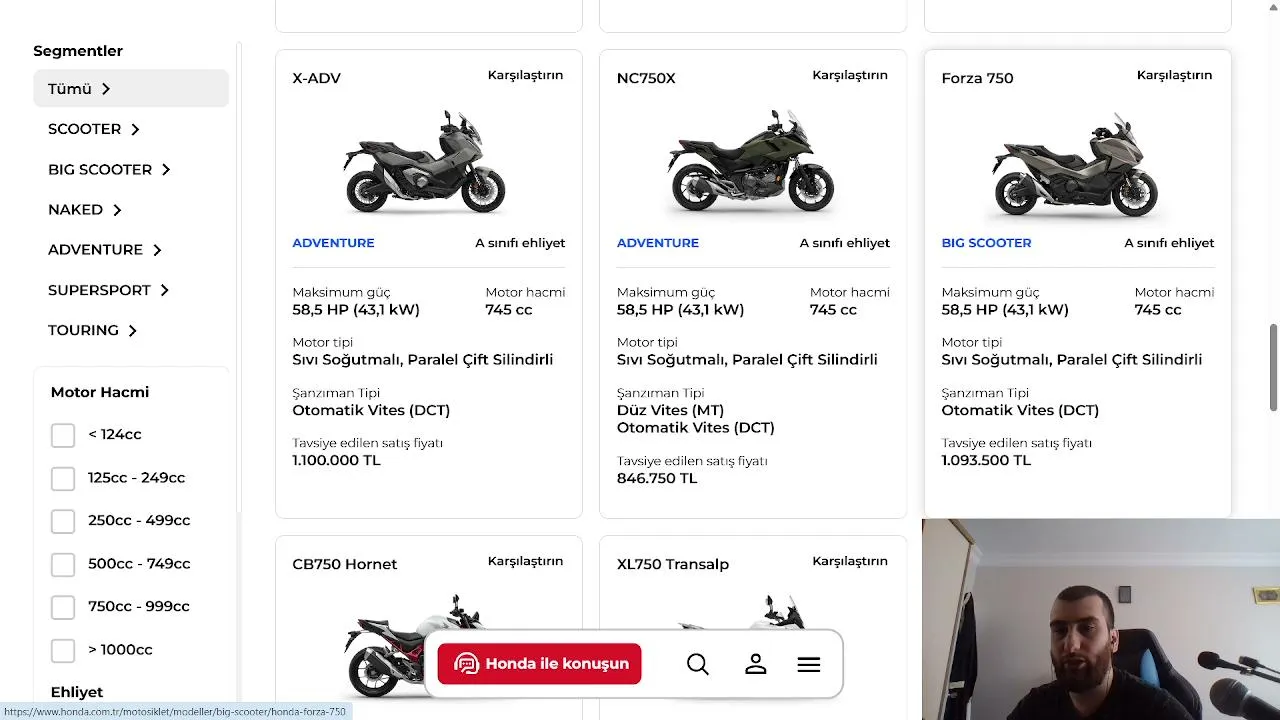Open the search magnifier icon

click(698, 664)
